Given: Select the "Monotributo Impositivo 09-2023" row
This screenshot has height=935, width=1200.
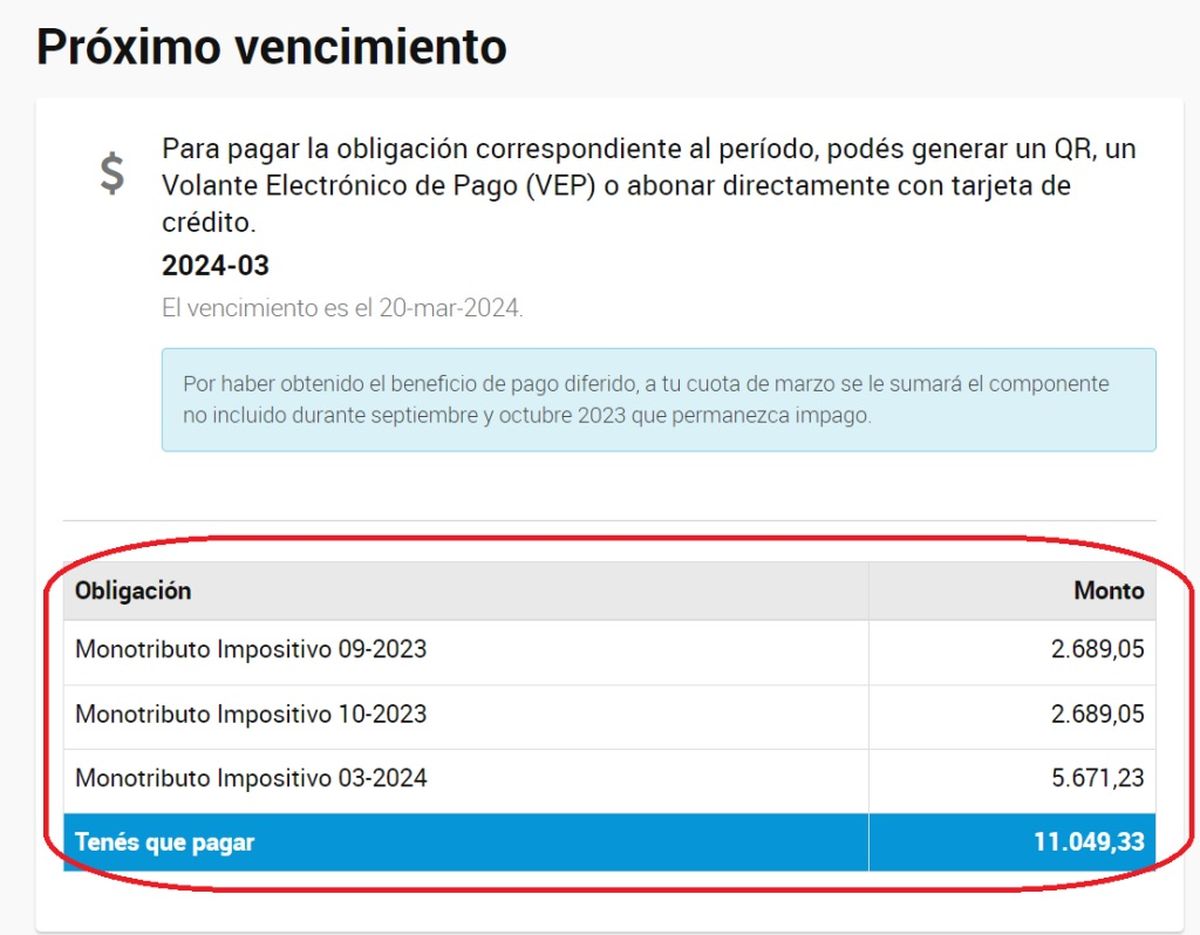Looking at the screenshot, I should click(x=253, y=650).
